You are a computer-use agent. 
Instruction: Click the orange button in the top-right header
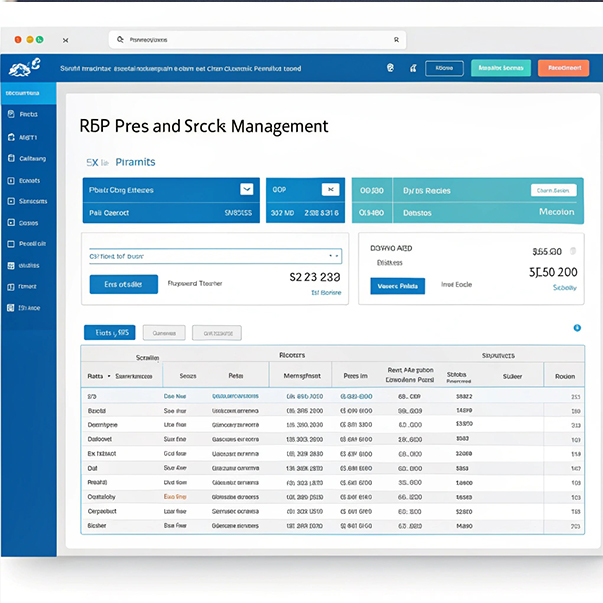[563, 68]
